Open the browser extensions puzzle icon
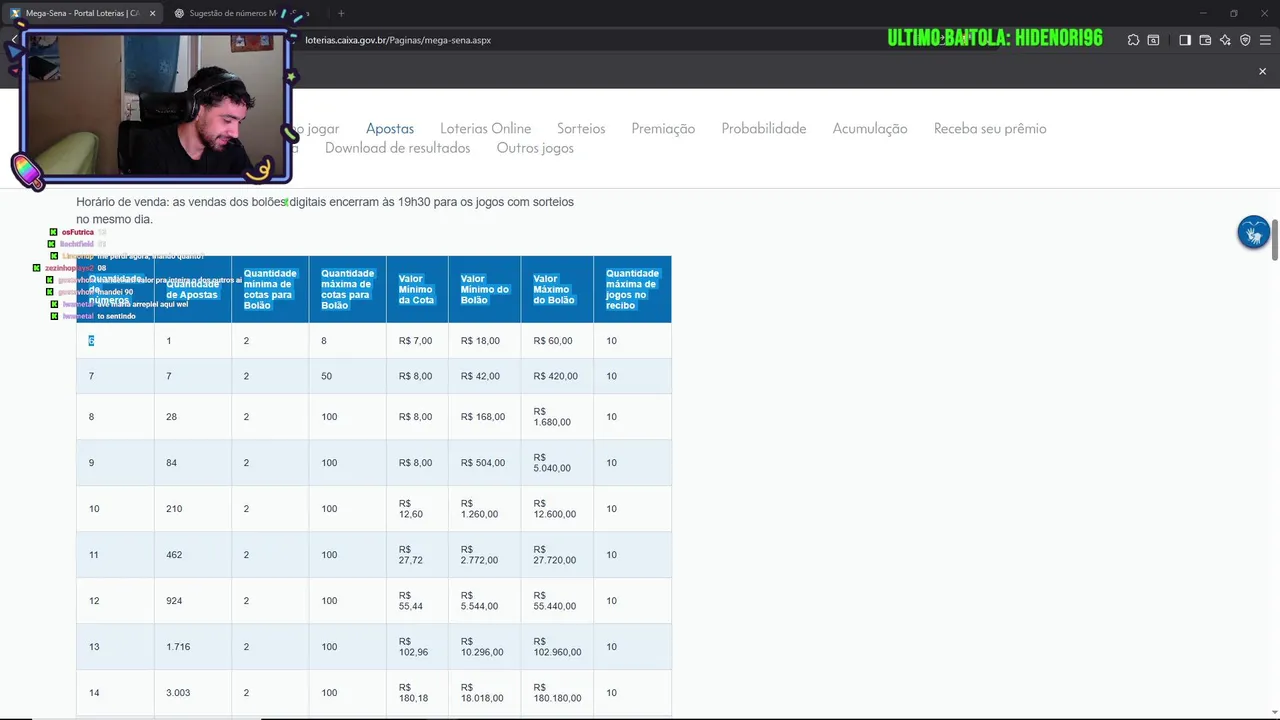The image size is (1280, 720). click(1133, 40)
